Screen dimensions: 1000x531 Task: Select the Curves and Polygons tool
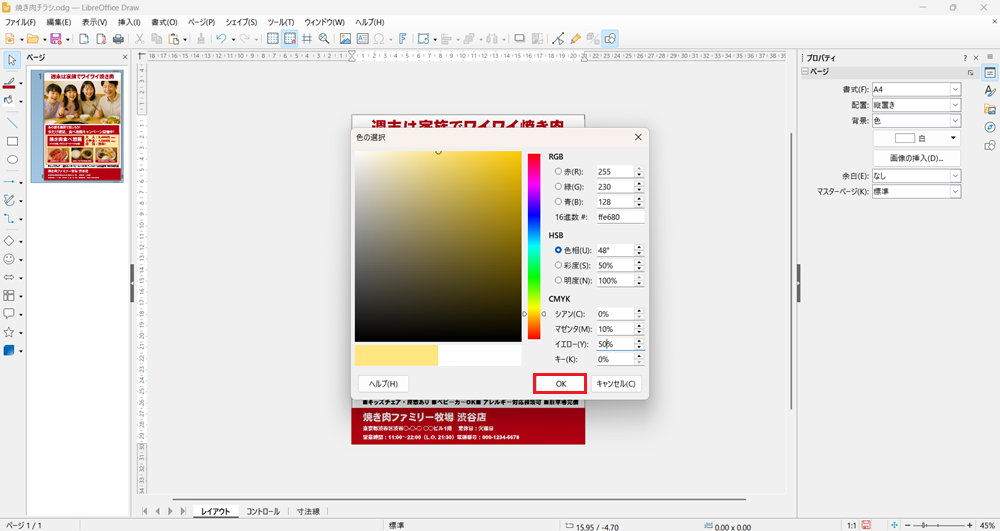tap(9, 200)
